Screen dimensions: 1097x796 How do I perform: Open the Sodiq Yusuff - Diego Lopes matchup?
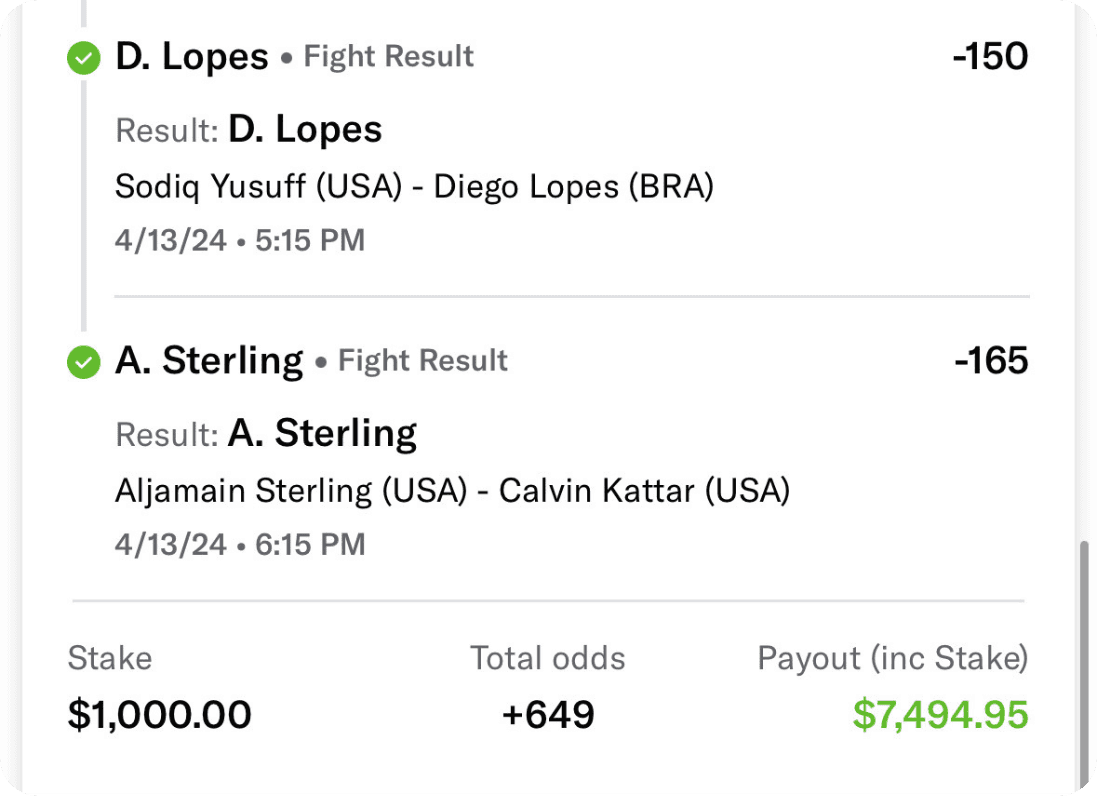[414, 187]
